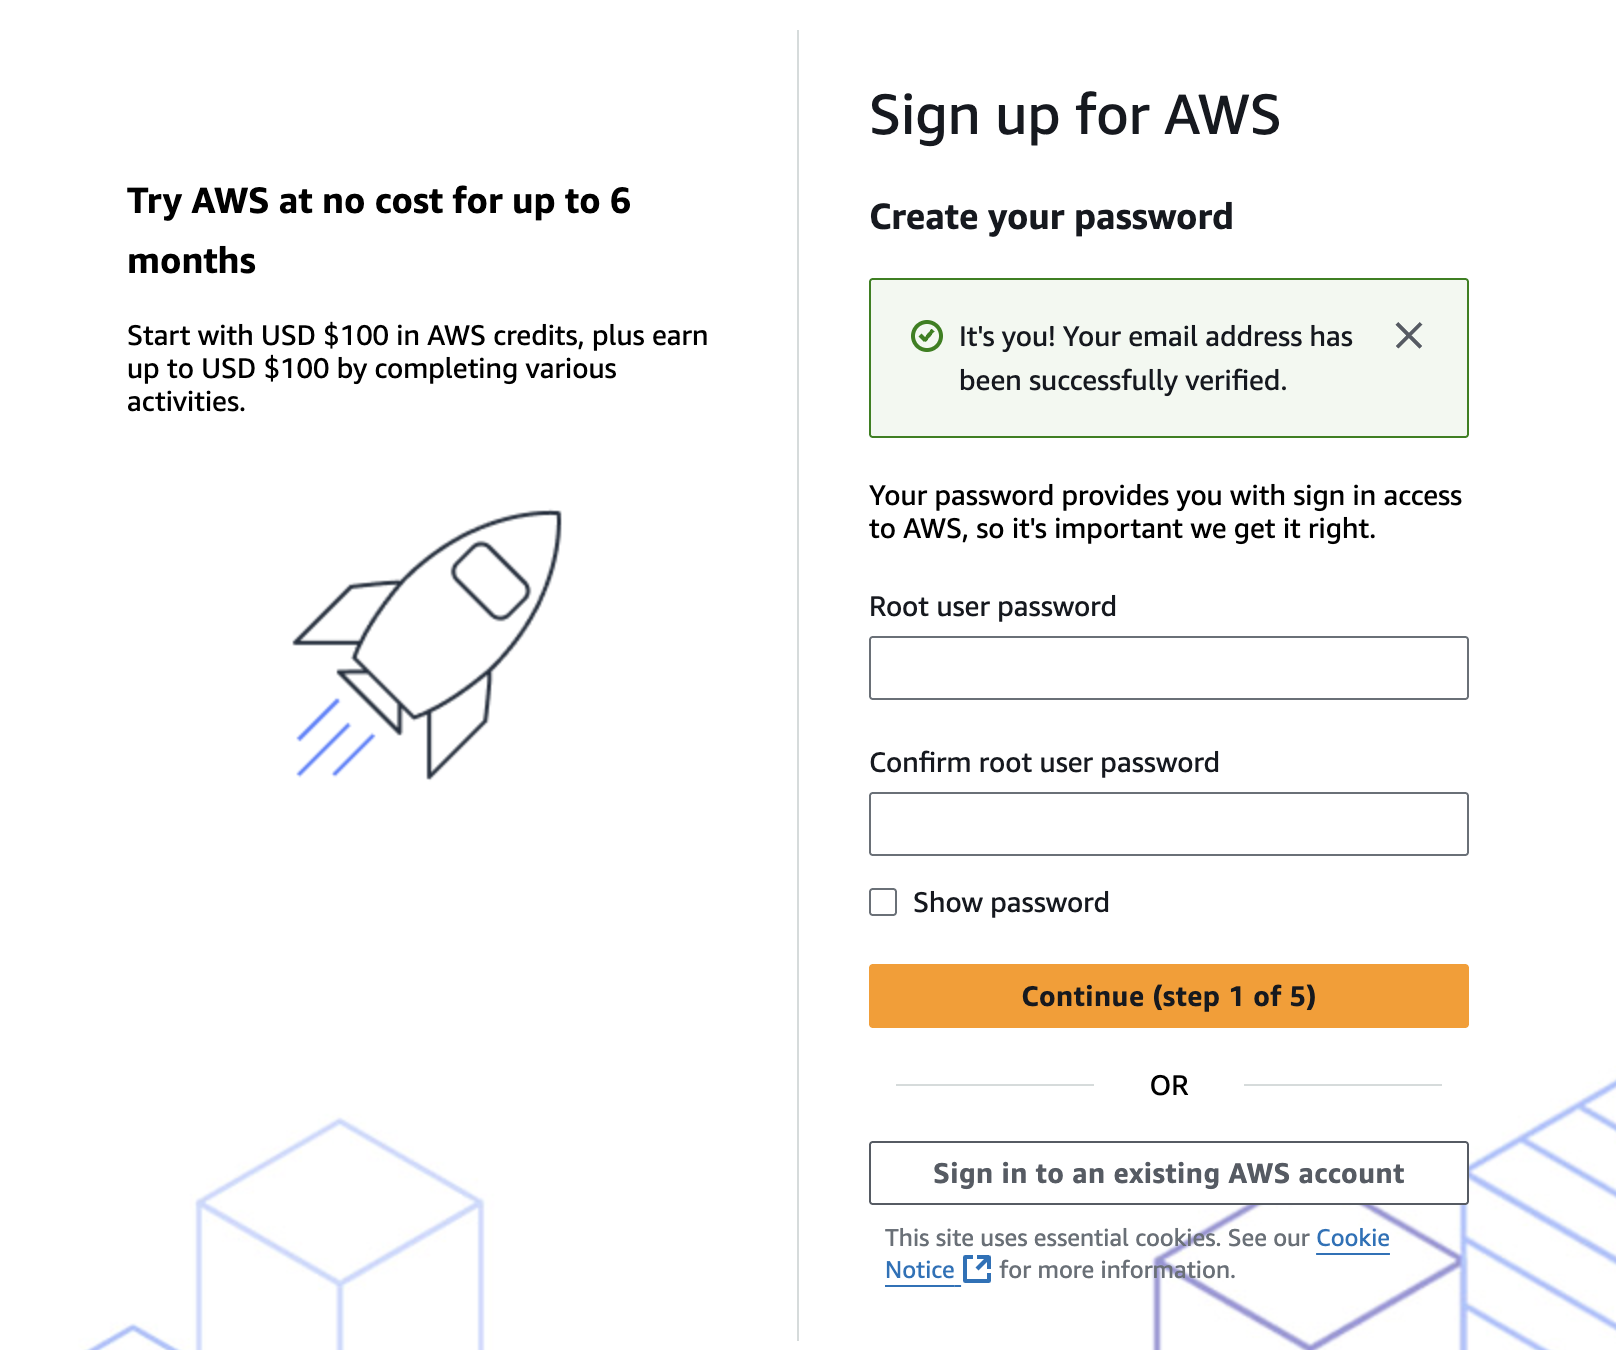Click the OR divider separator
1616x1350 pixels.
[x=1169, y=1084]
